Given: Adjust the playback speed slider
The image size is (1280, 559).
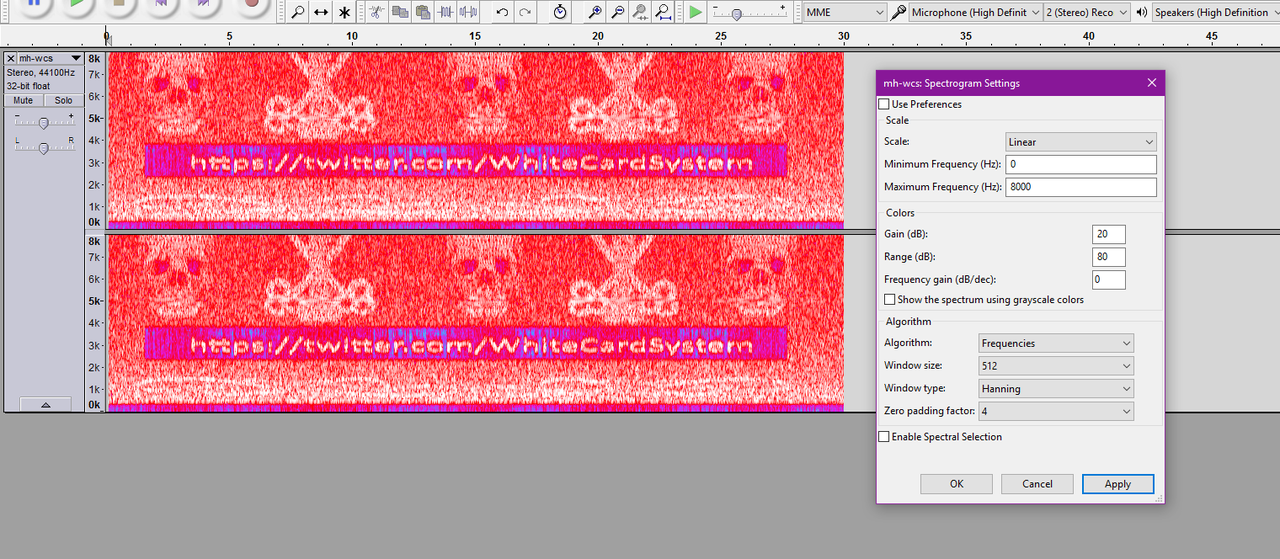Looking at the screenshot, I should tap(737, 14).
